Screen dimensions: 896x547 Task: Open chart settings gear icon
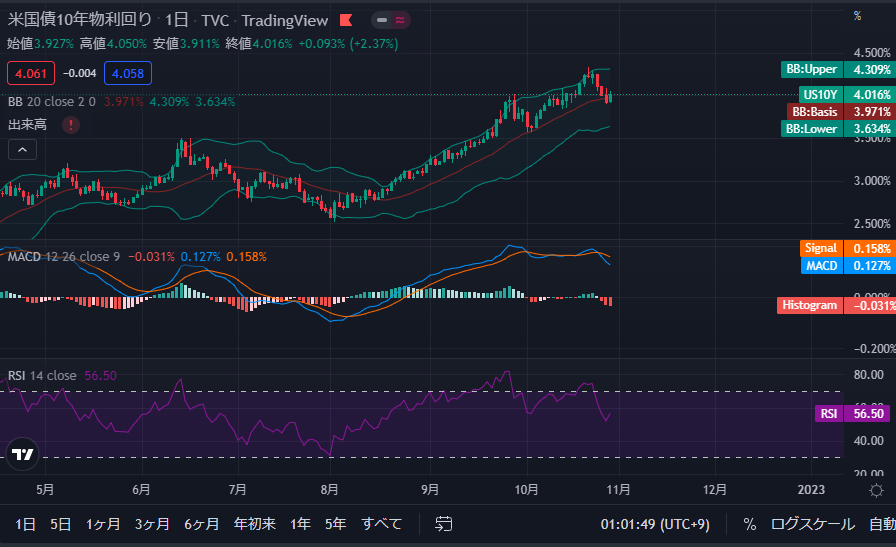click(x=876, y=490)
